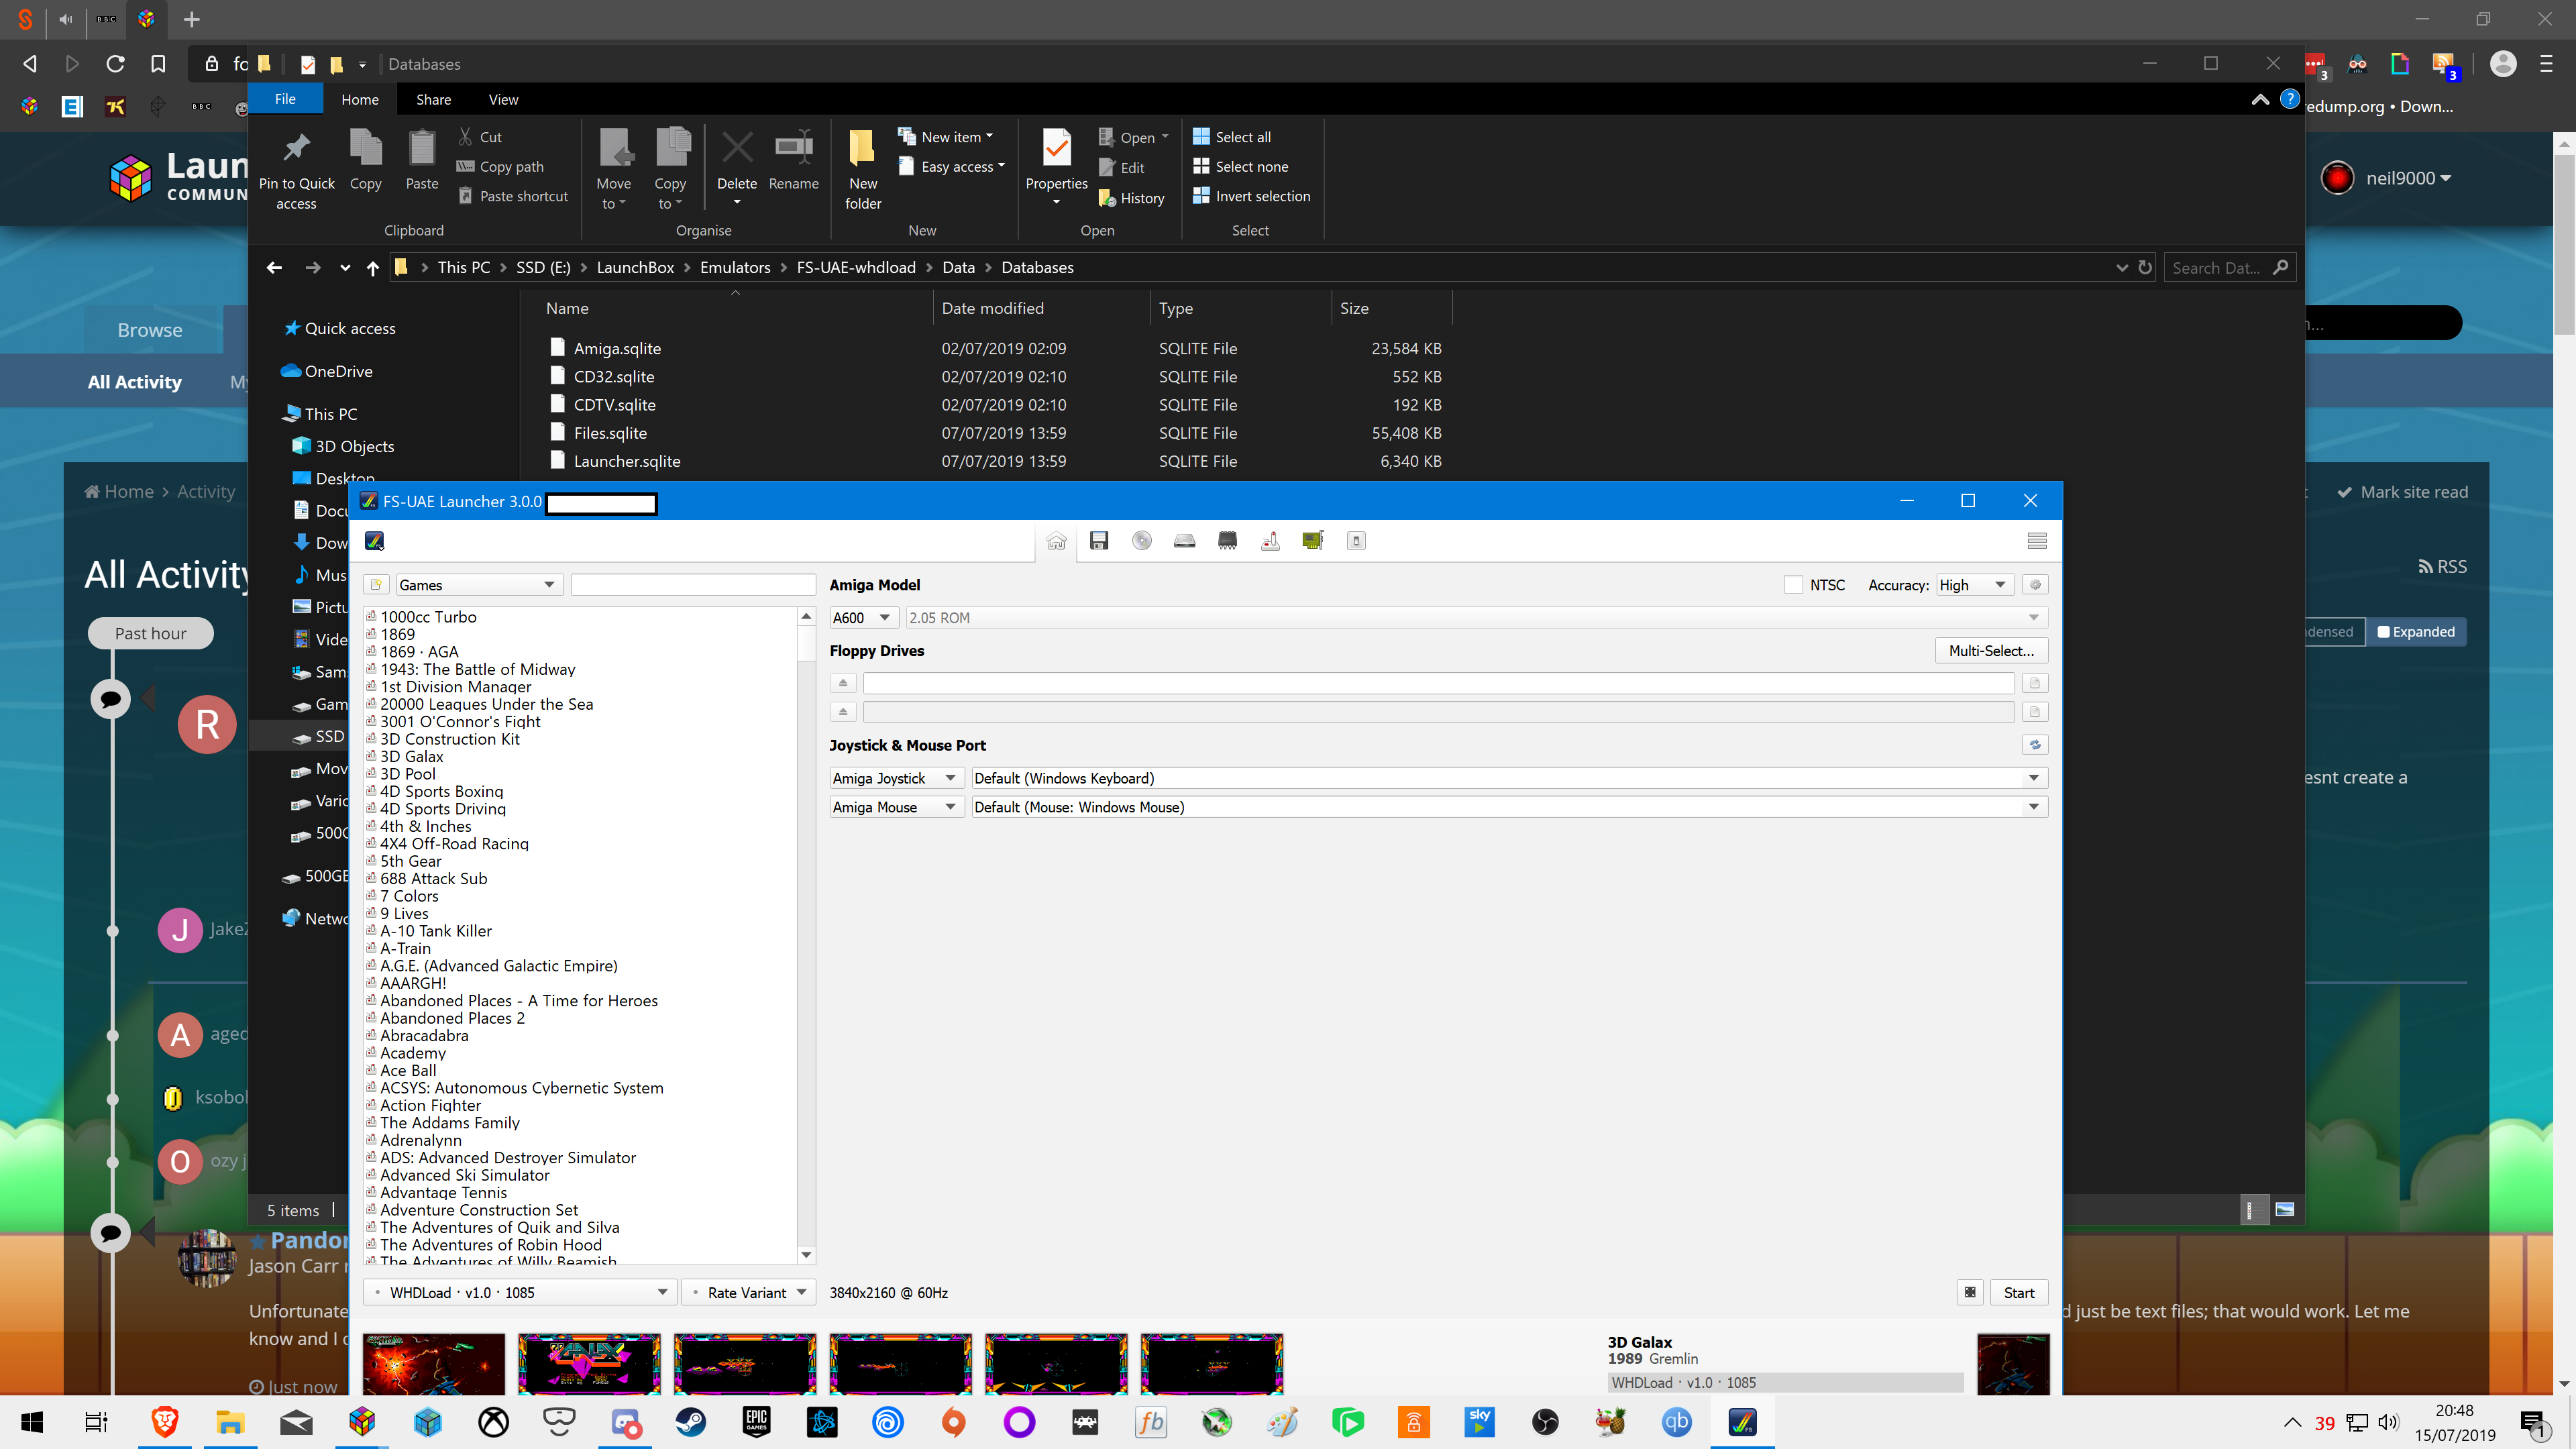Select the All Activity tab on the website
Image resolution: width=2576 pixels, height=1449 pixels.
tap(135, 382)
